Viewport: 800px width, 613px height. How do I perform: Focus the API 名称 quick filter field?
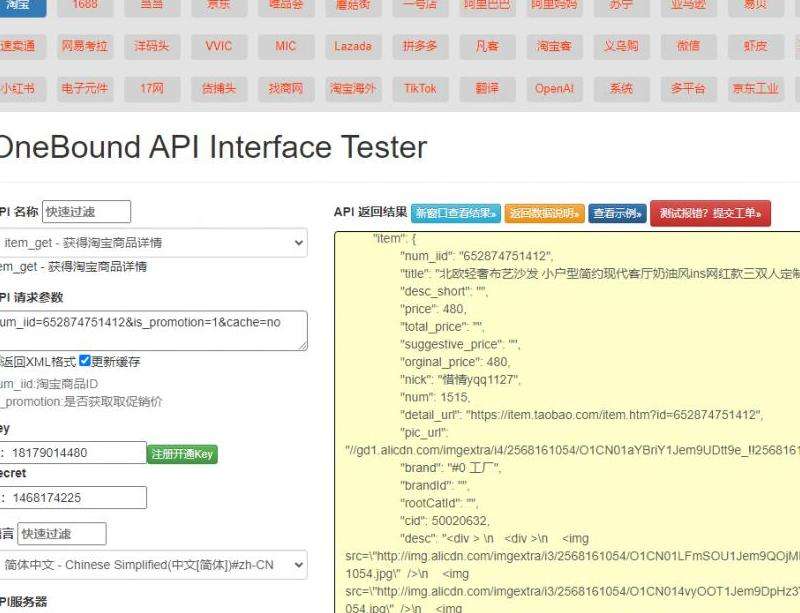coord(86,212)
